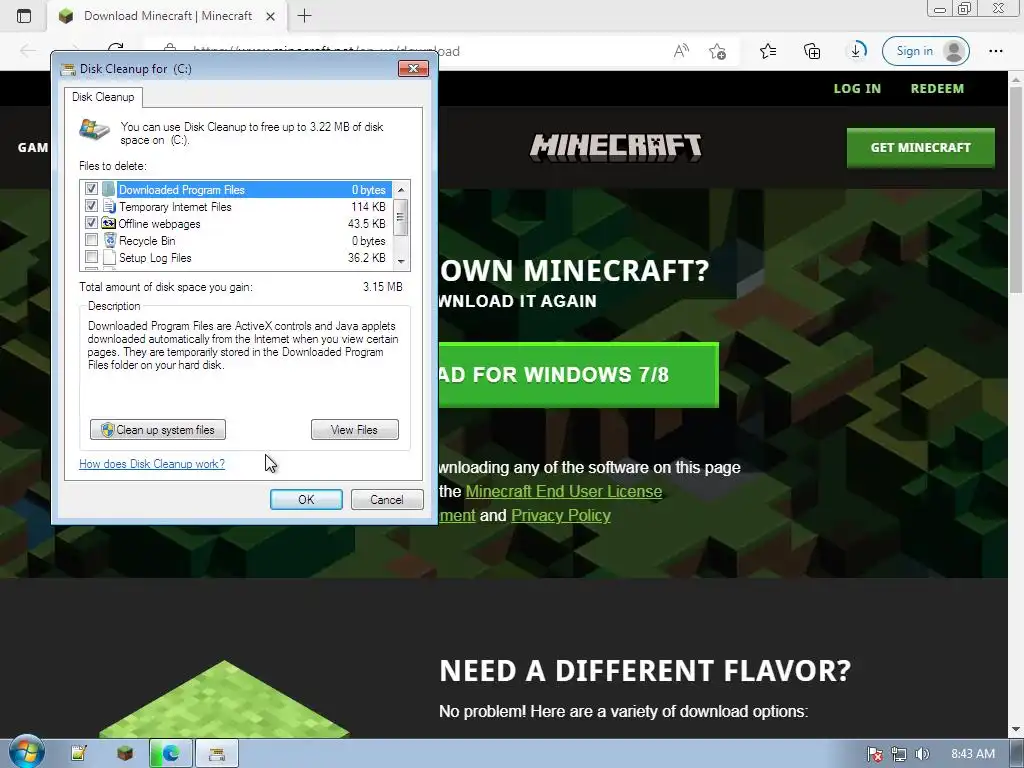Open Minecraft End User License link
Viewport: 1024px width, 768px height.
564,491
